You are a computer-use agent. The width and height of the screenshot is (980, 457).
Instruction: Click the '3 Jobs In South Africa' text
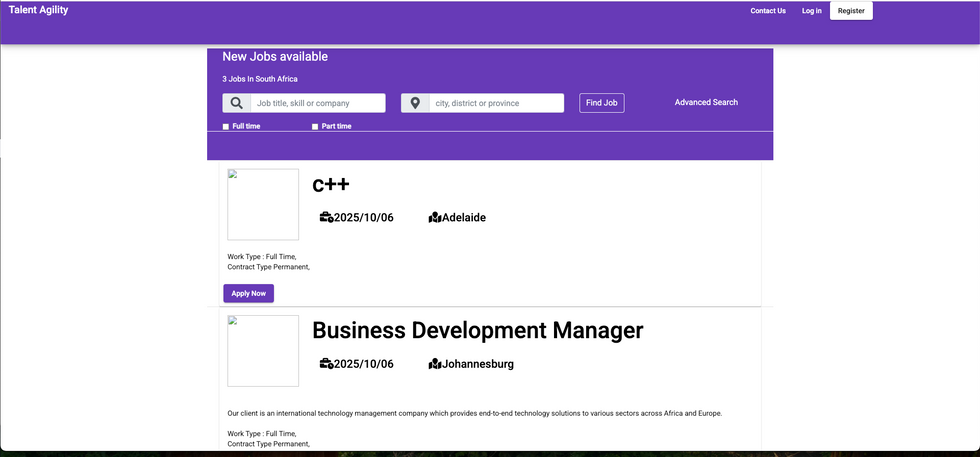tap(260, 79)
